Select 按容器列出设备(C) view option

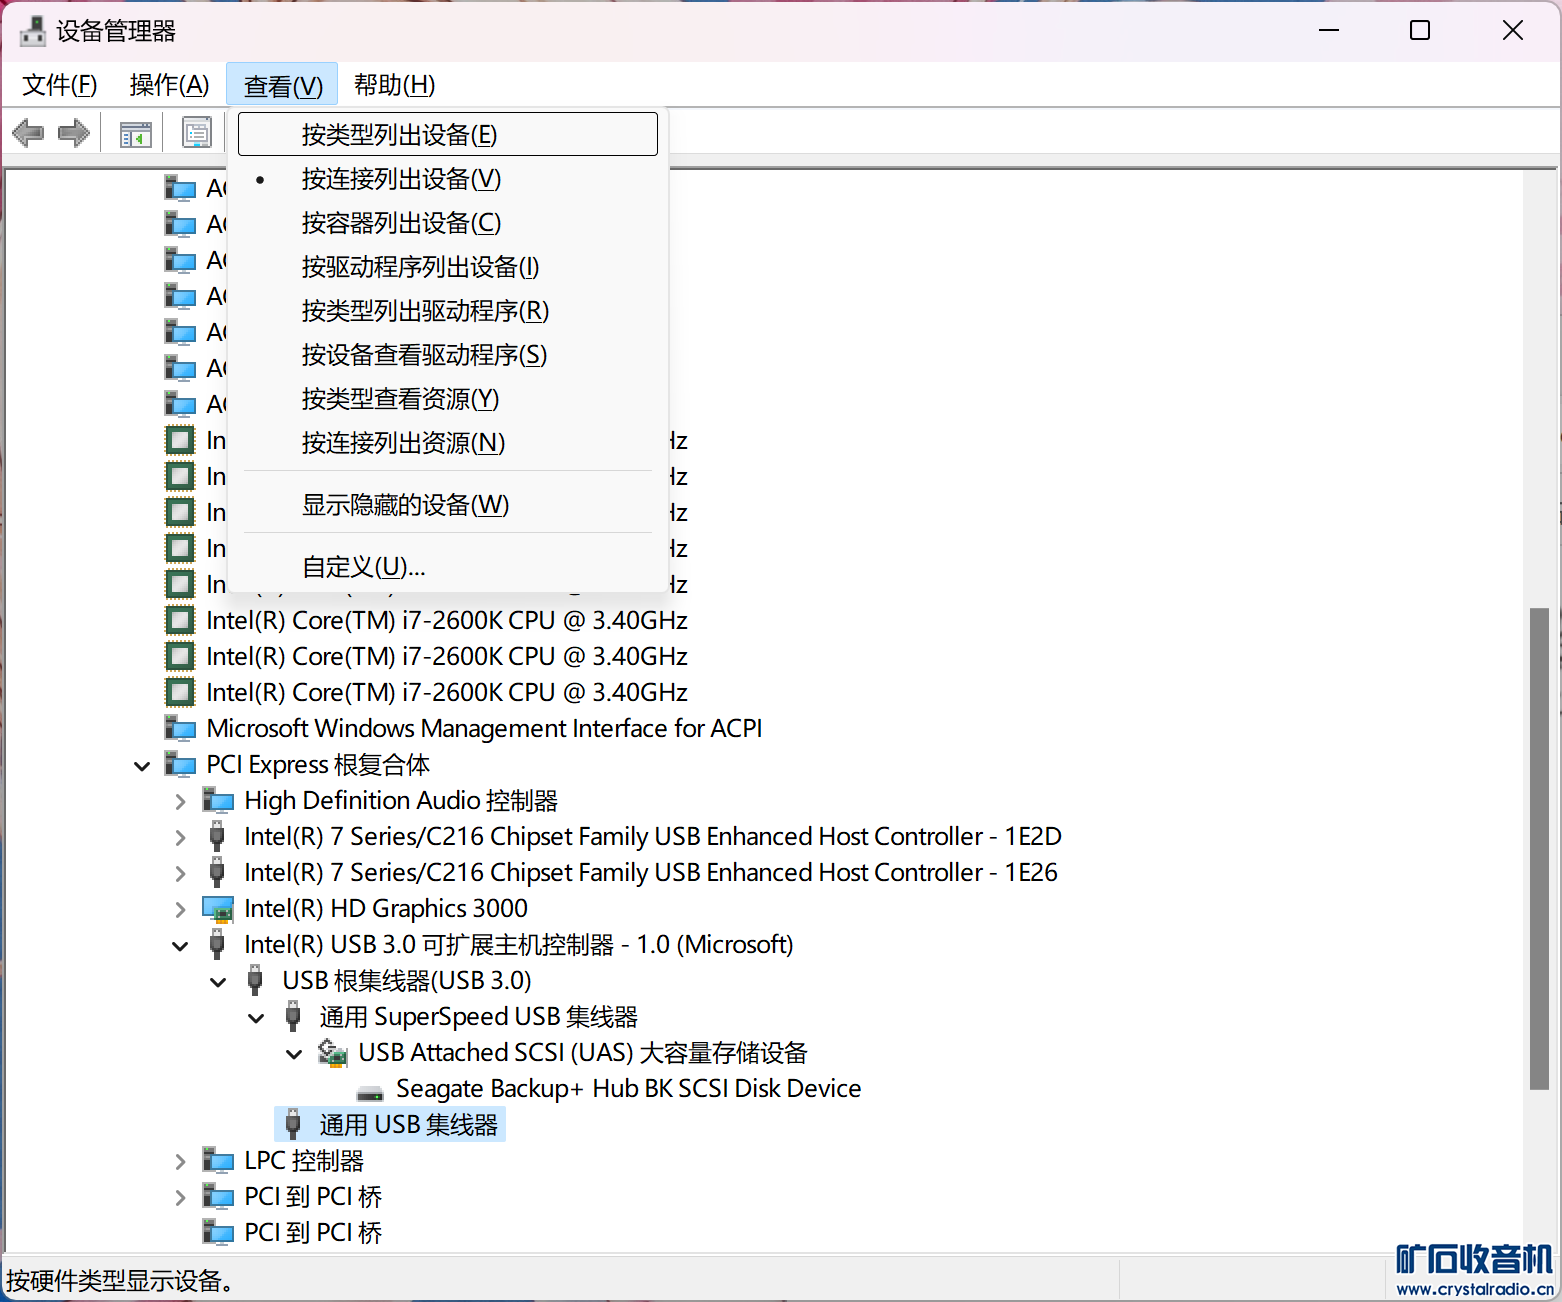448,223
